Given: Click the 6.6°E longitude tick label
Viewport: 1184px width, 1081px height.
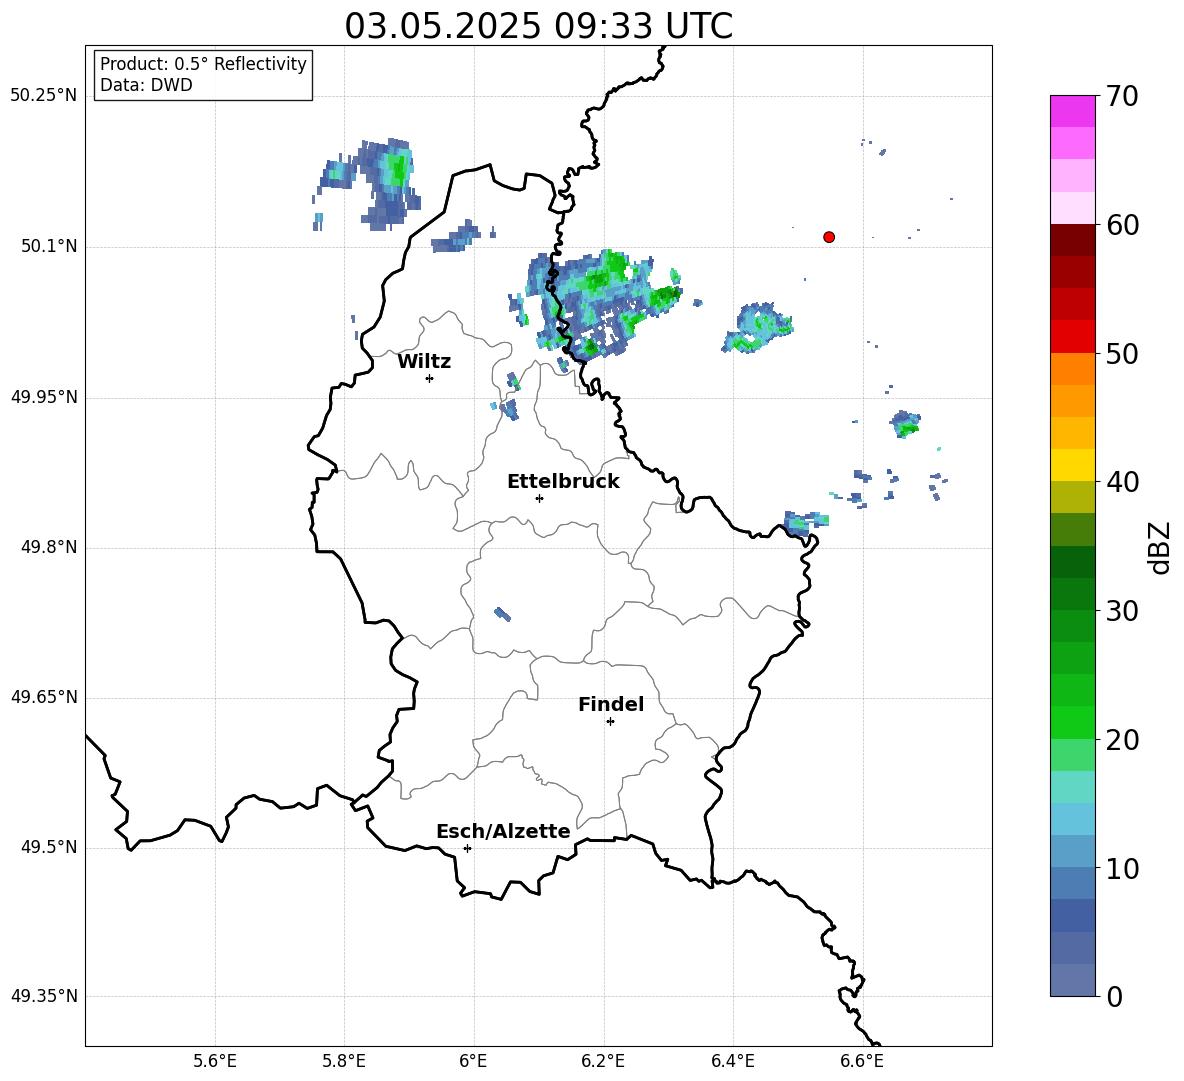Looking at the screenshot, I should click(862, 1061).
